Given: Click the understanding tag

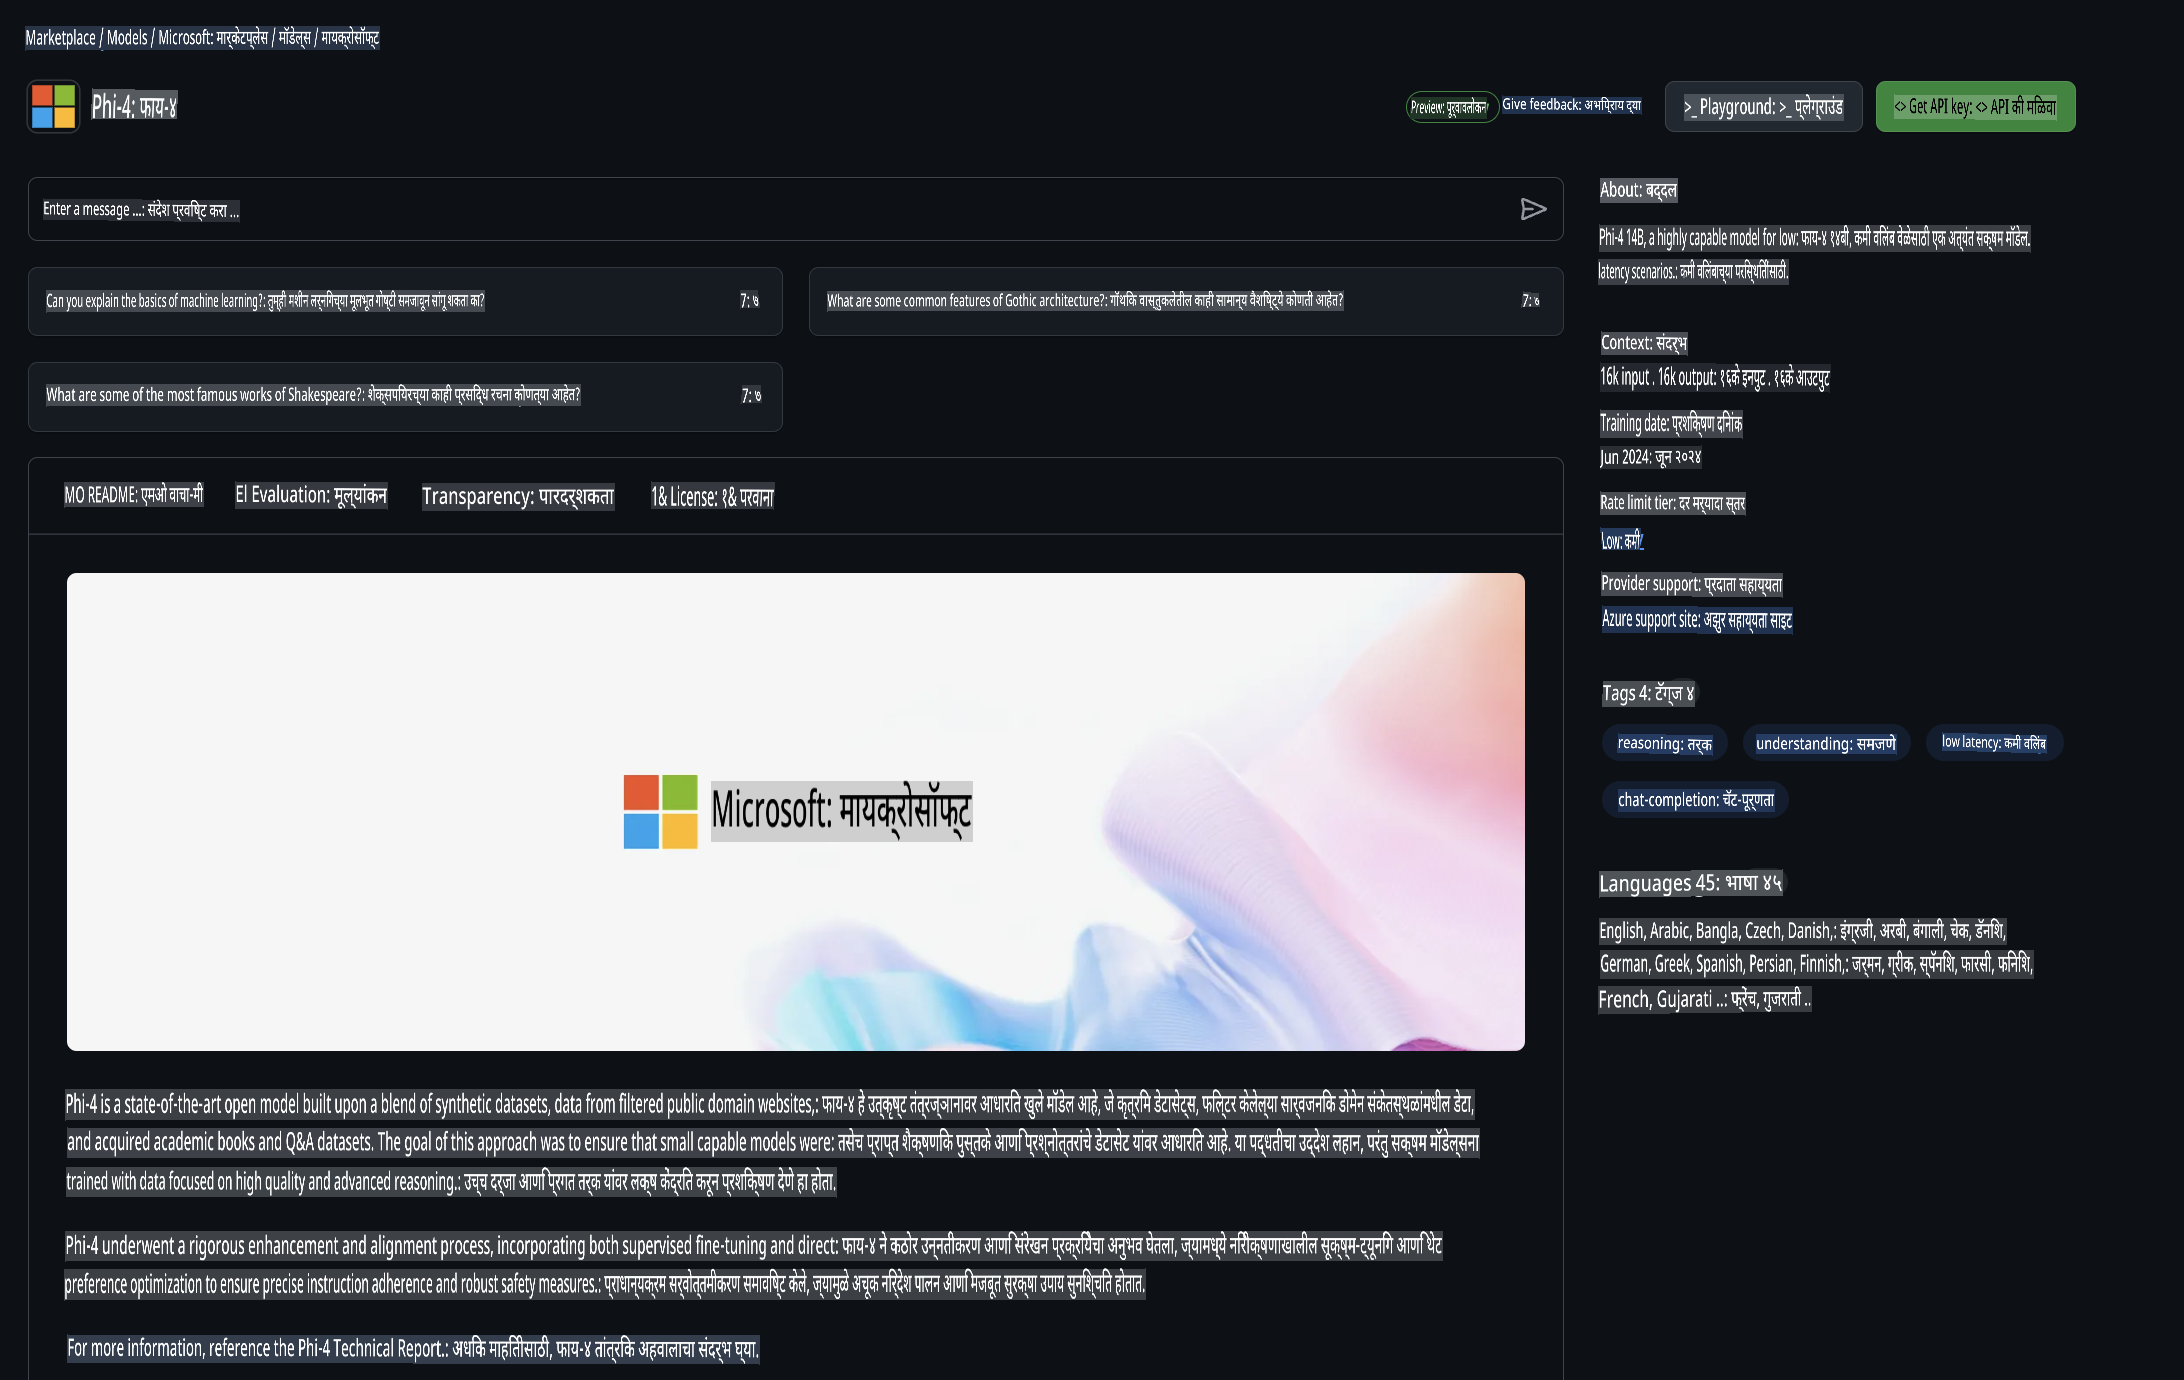Looking at the screenshot, I should click(1826, 743).
